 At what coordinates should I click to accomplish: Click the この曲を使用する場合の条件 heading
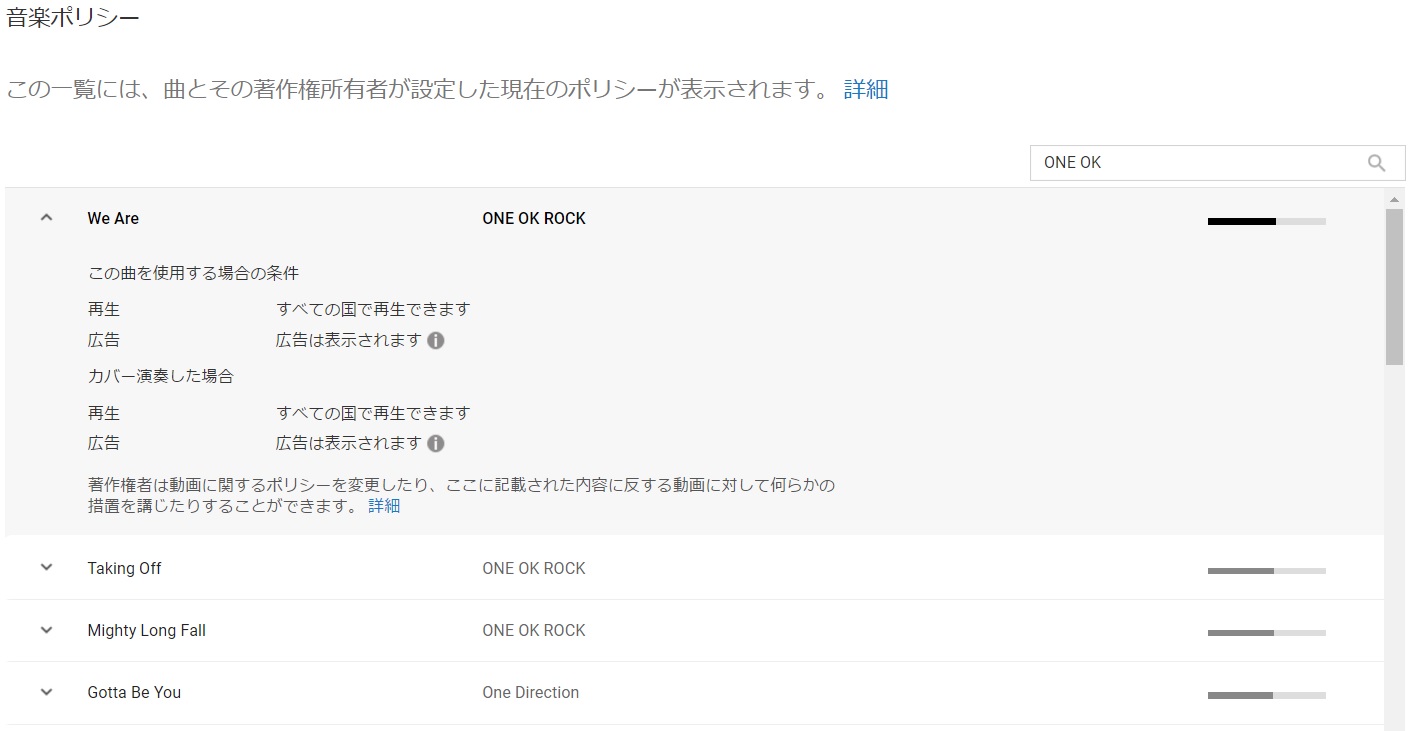pyautogui.click(x=194, y=273)
